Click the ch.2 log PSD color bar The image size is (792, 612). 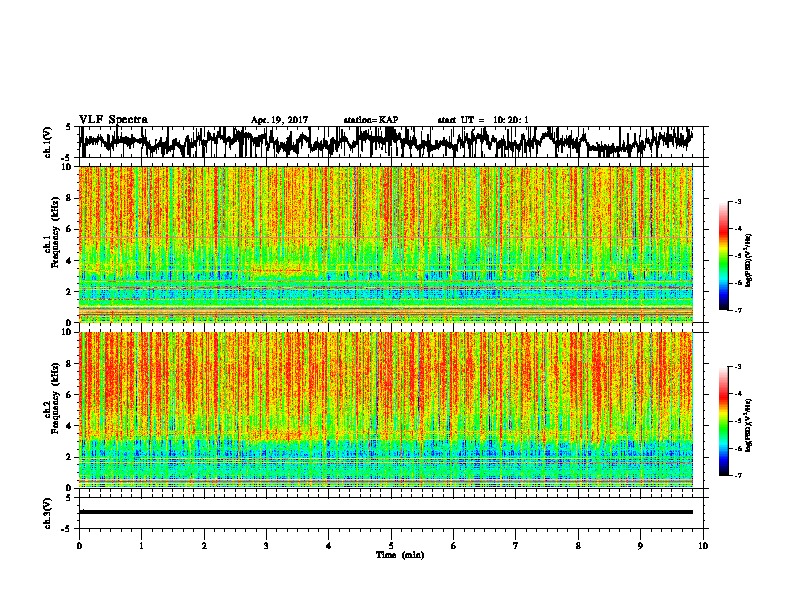[x=724, y=421]
